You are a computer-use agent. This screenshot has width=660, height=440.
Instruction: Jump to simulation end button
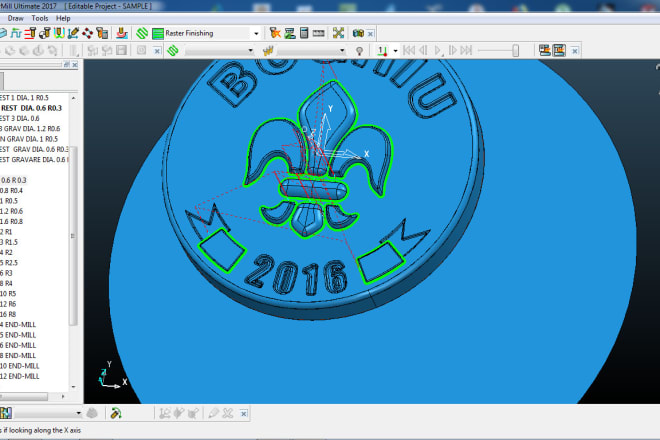pos(466,51)
